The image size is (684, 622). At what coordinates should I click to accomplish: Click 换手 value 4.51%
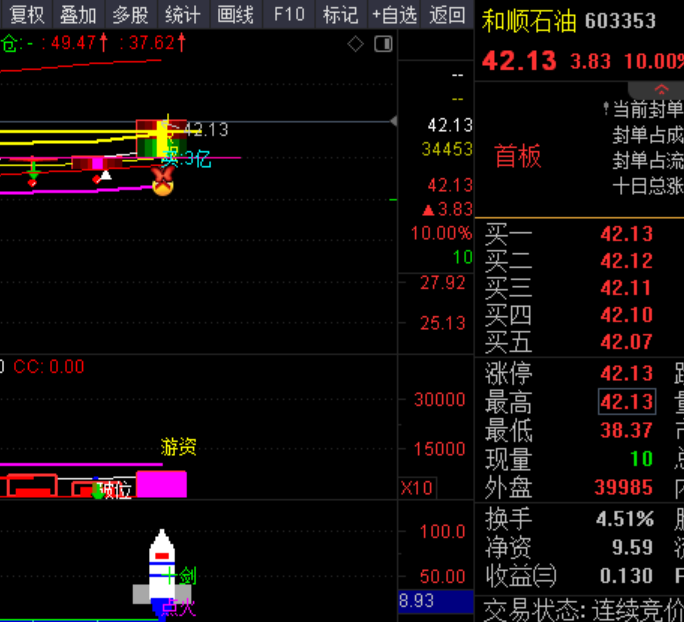[625, 519]
